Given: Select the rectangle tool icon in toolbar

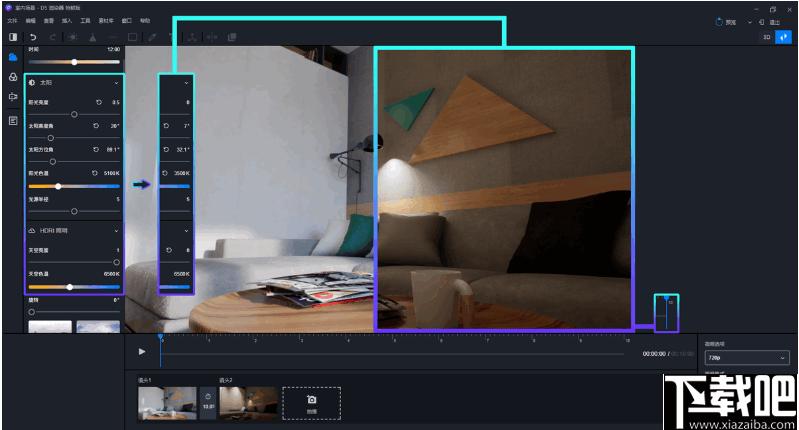Looking at the screenshot, I should tap(132, 37).
